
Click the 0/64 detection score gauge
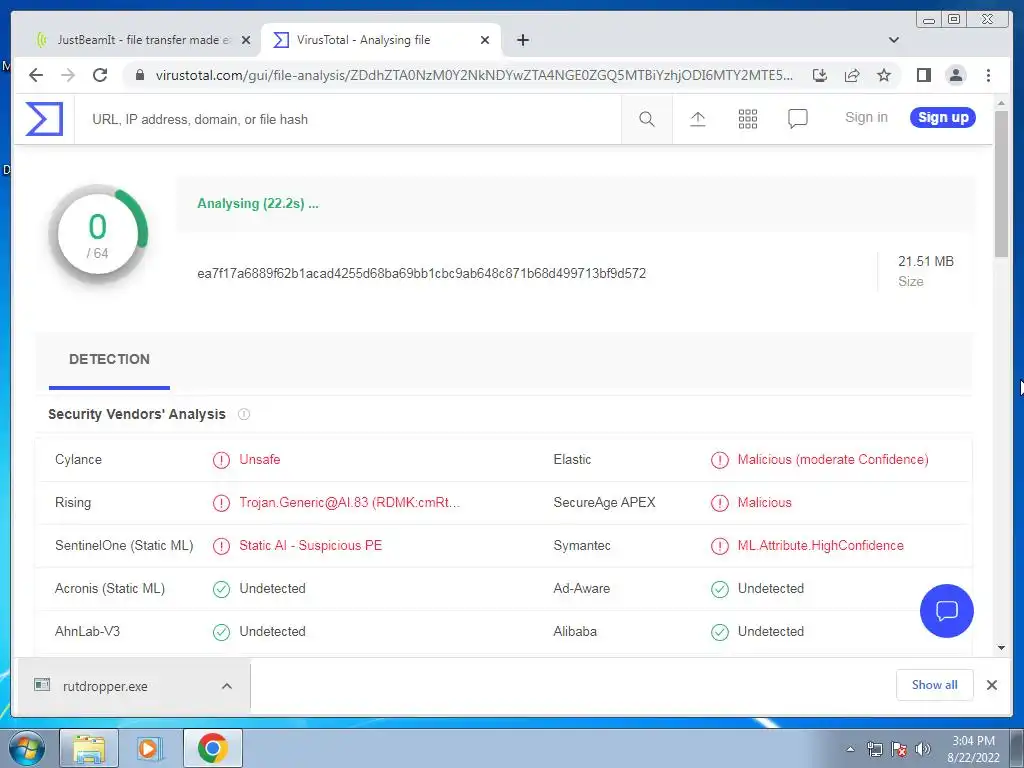[98, 235]
